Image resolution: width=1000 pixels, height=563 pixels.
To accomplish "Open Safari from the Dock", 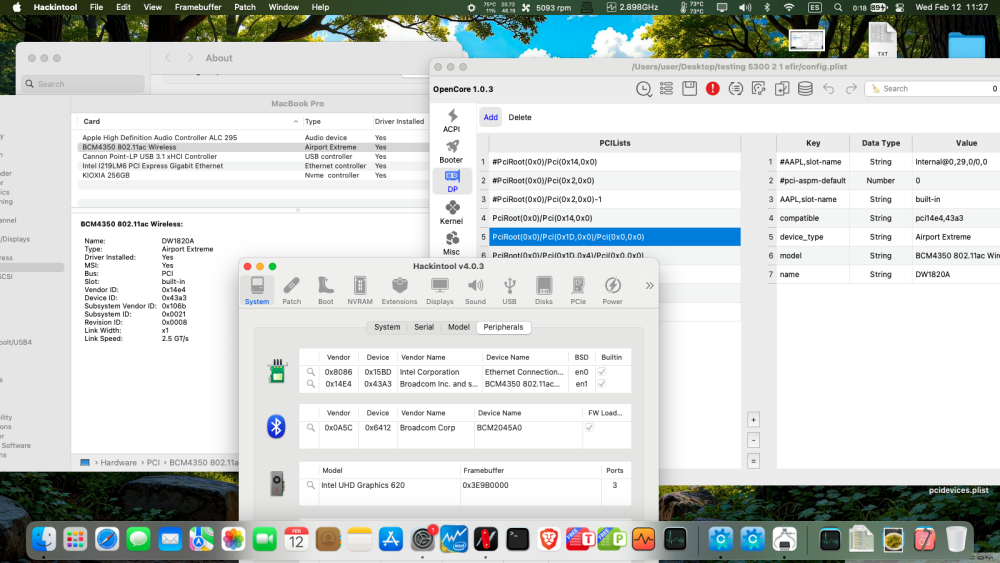I will click(107, 539).
